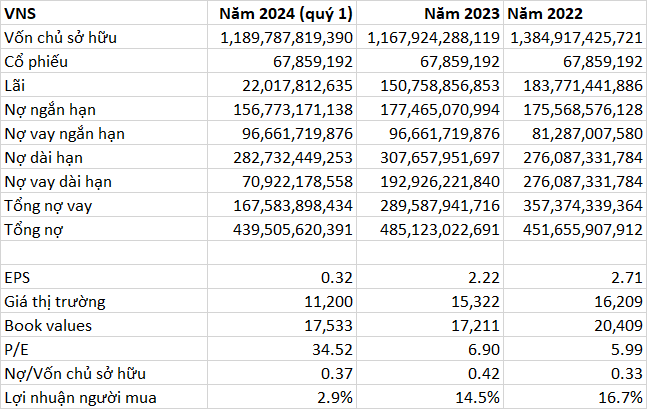647x415 pixels.
Task: Select the VNS header cell
Action: pyautogui.click(x=20, y=13)
